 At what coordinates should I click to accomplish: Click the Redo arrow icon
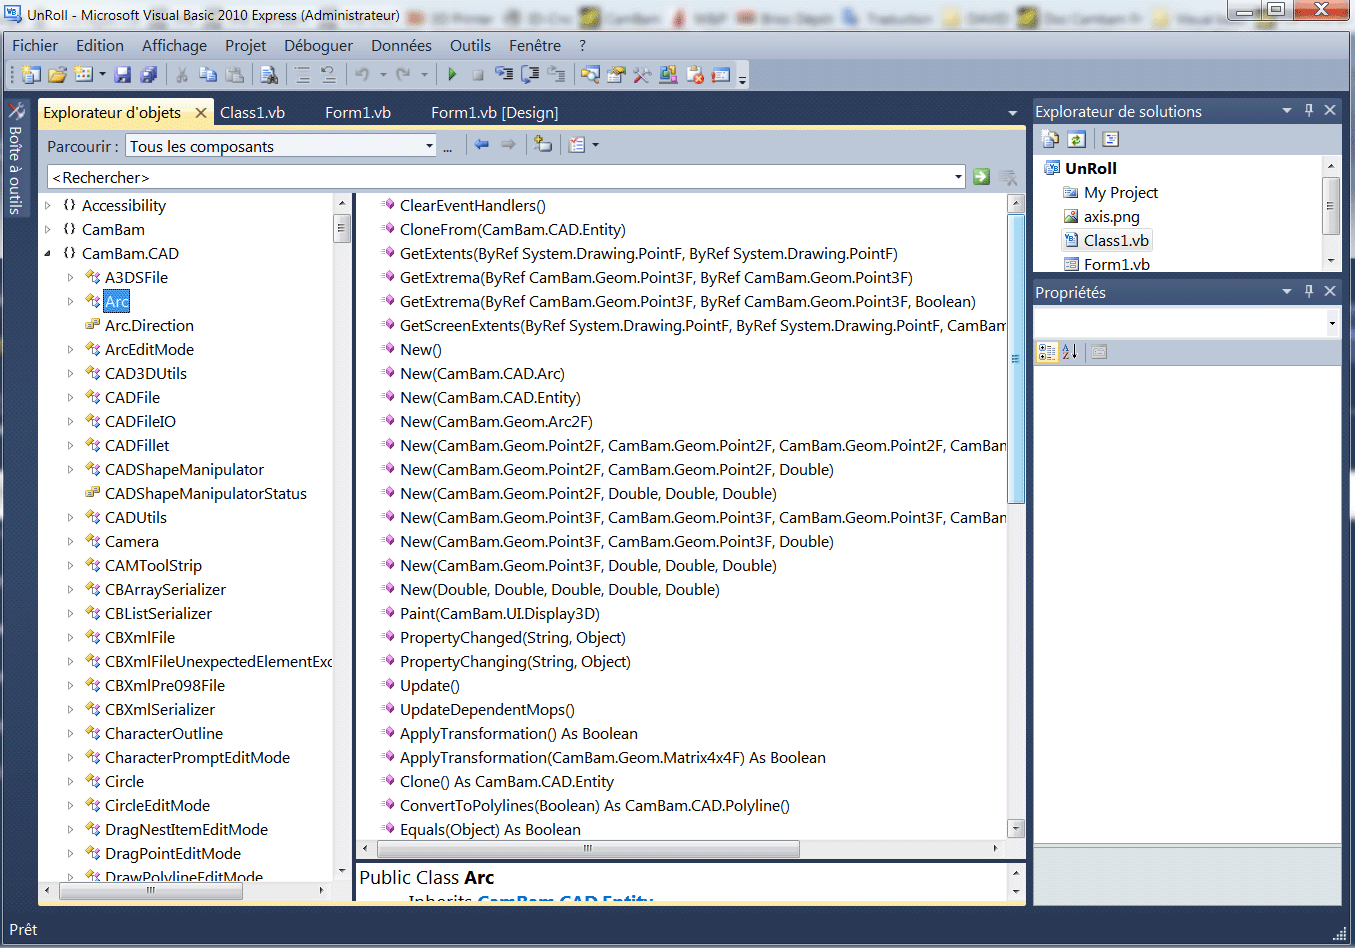point(403,75)
